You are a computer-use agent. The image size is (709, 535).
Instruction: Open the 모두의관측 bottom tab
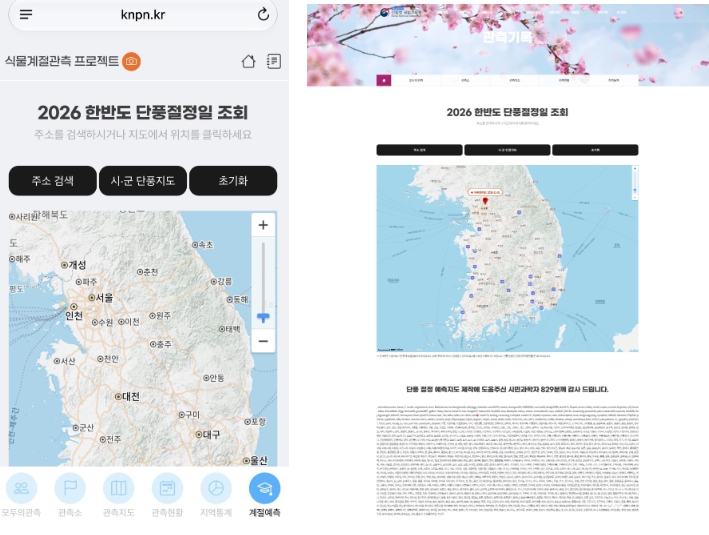coord(21,495)
